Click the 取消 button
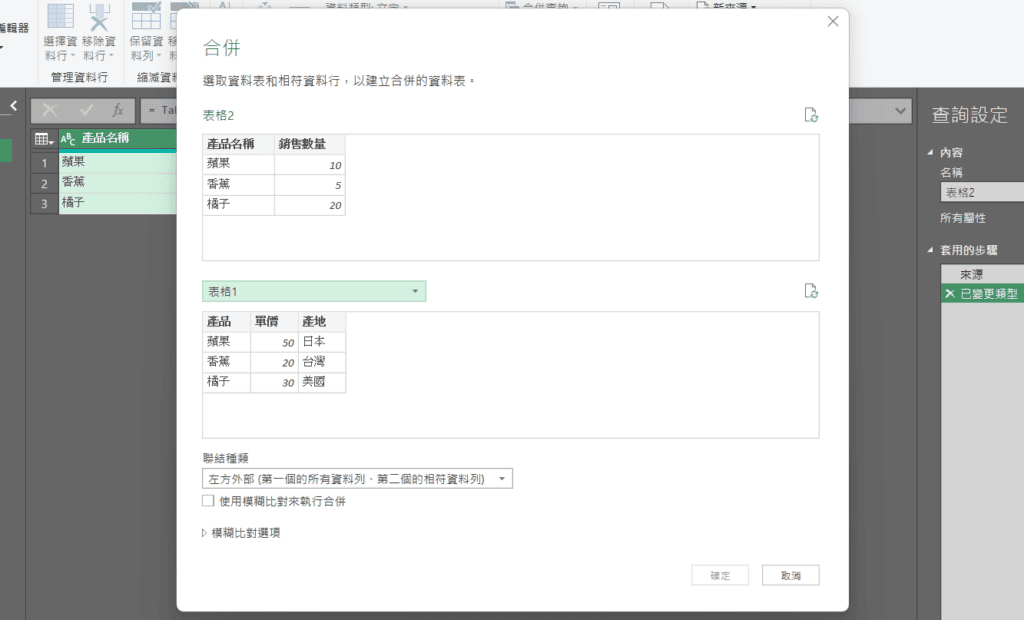 pyautogui.click(x=790, y=575)
